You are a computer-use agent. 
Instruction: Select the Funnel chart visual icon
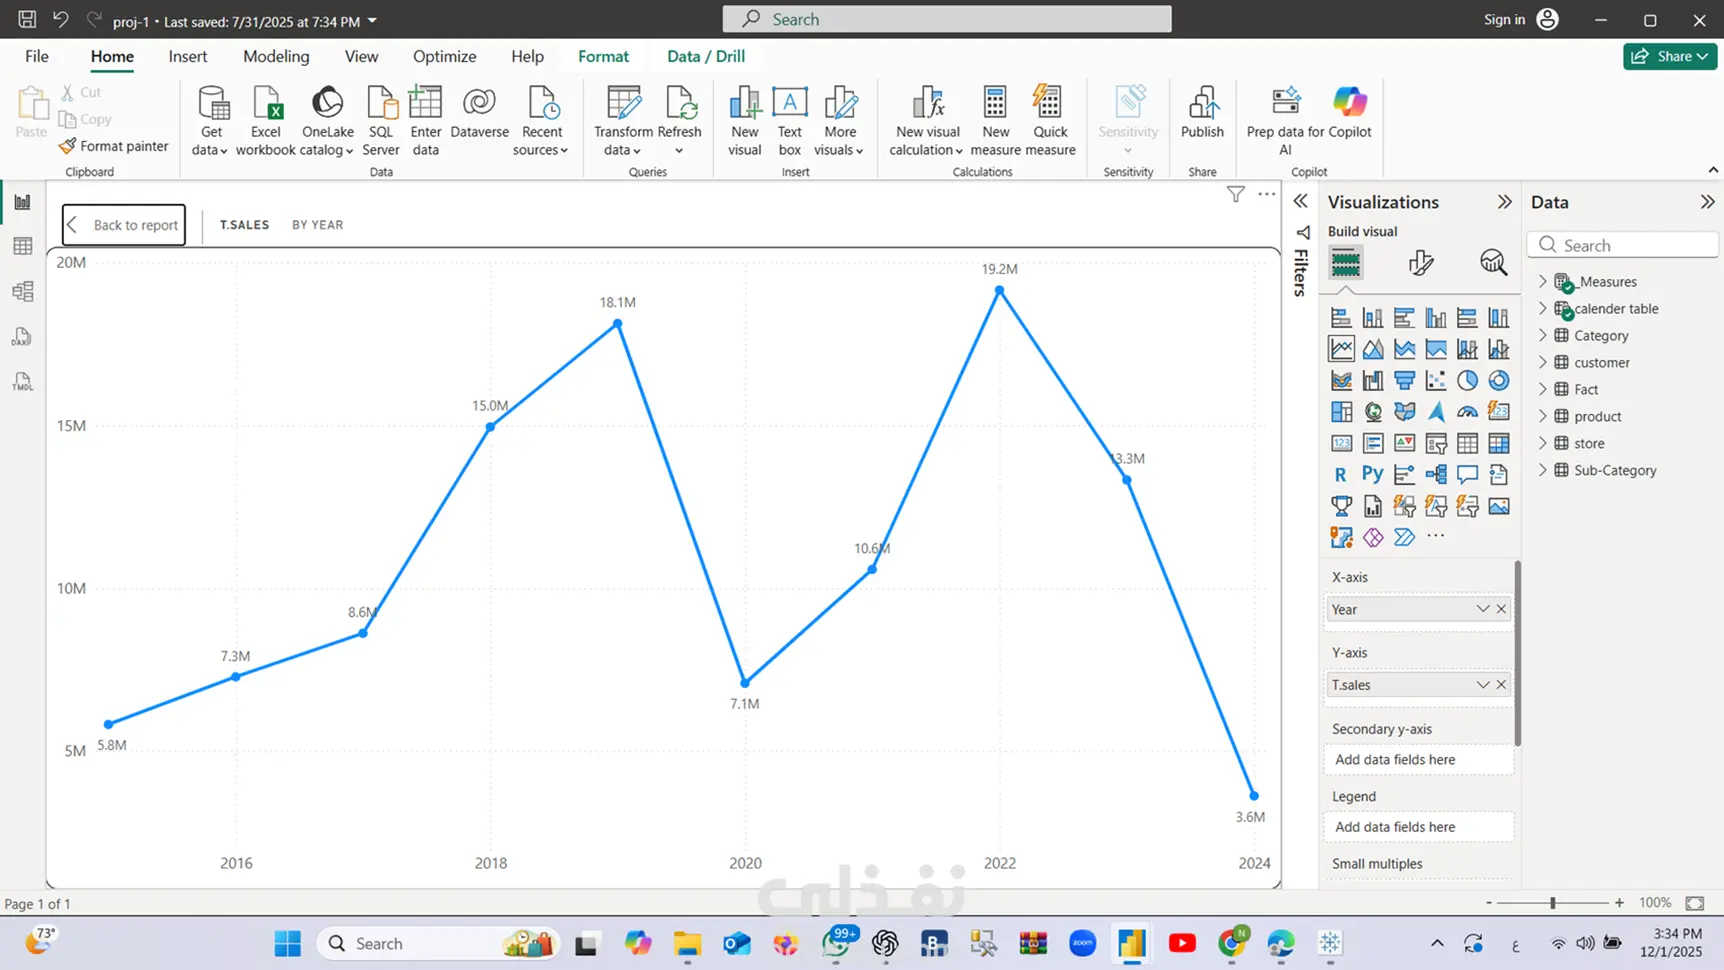point(1404,380)
